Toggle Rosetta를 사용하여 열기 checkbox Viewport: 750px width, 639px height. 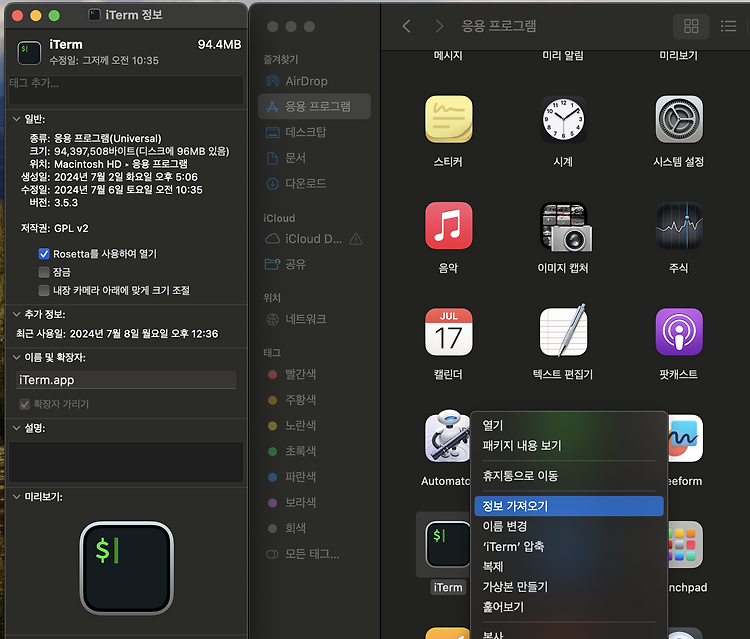point(44,253)
